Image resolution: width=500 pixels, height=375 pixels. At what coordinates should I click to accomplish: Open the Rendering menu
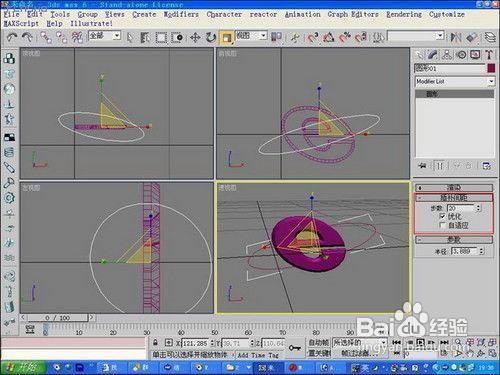[x=404, y=14]
